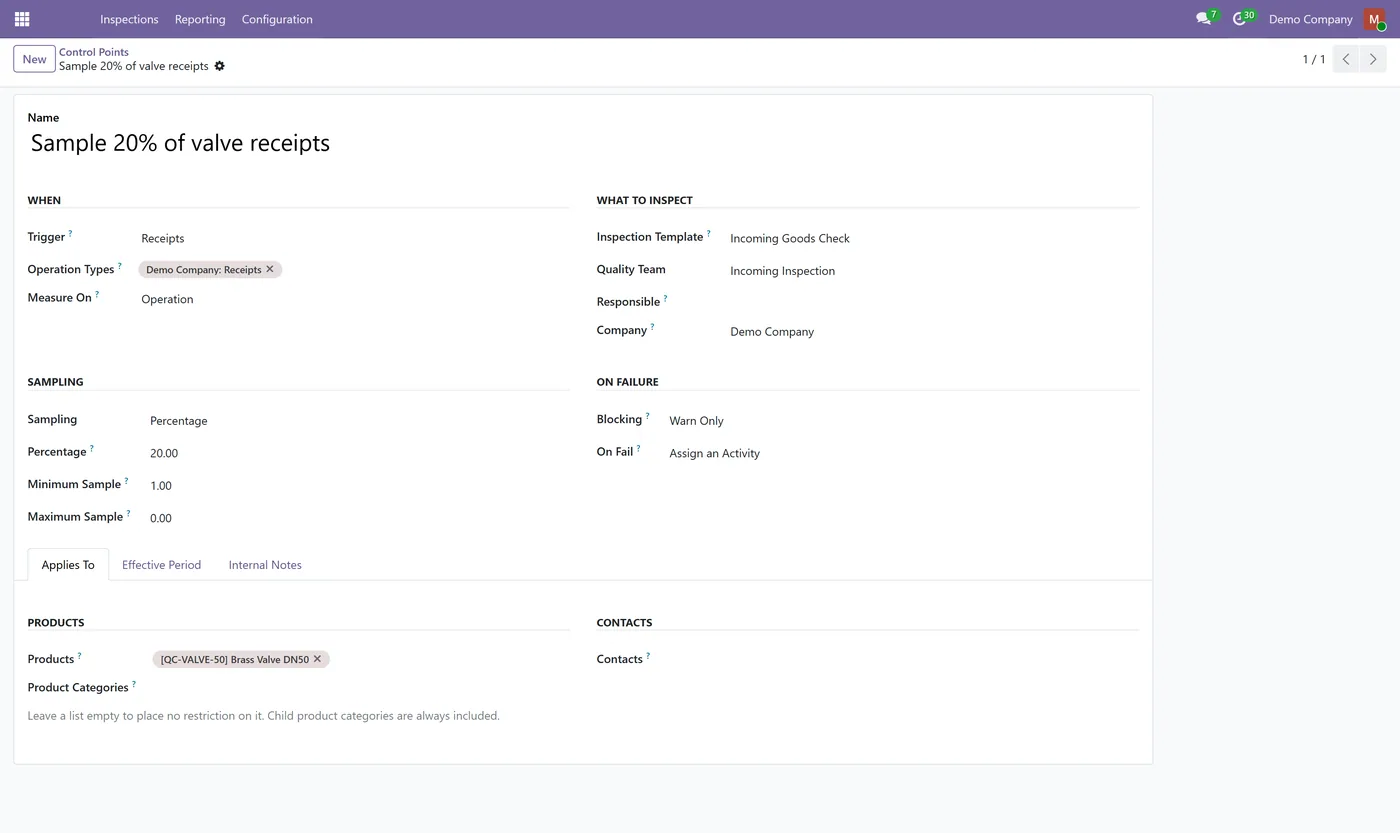Click the user avatar in top bar
The height and width of the screenshot is (833, 1400).
click(x=1374, y=19)
